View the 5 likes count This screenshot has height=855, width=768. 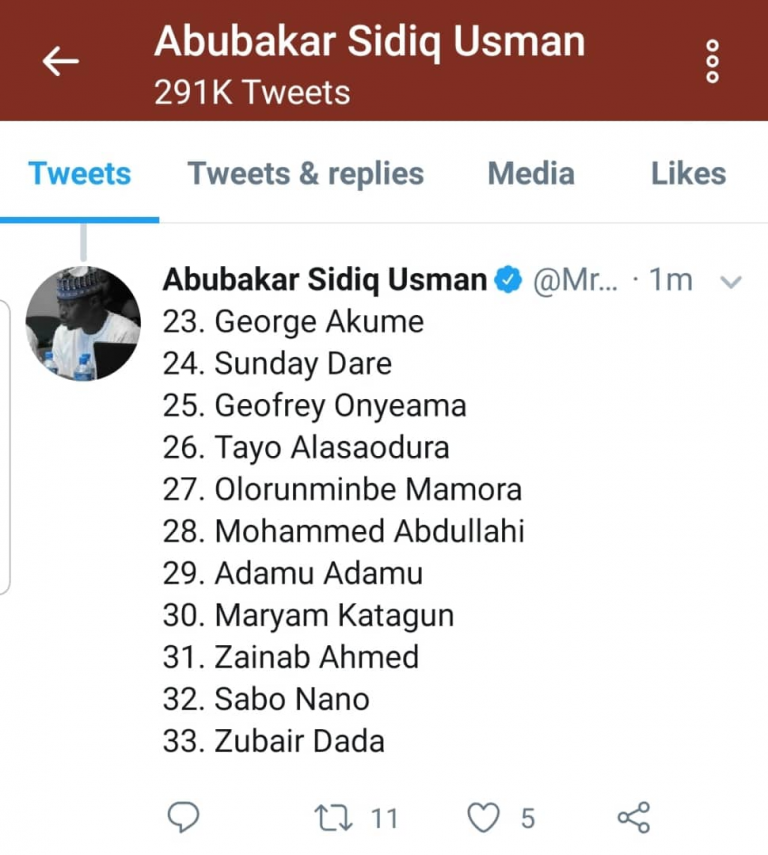[x=527, y=819]
